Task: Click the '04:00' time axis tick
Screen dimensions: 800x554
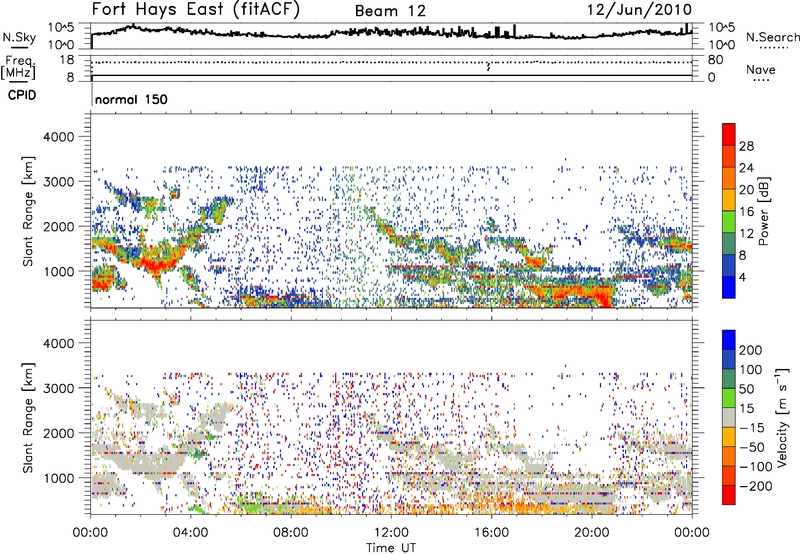Action: [191, 533]
